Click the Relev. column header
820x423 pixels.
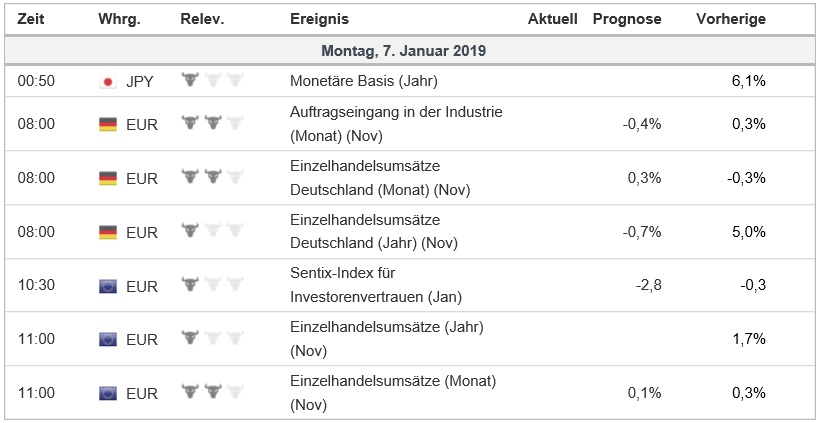coord(202,19)
